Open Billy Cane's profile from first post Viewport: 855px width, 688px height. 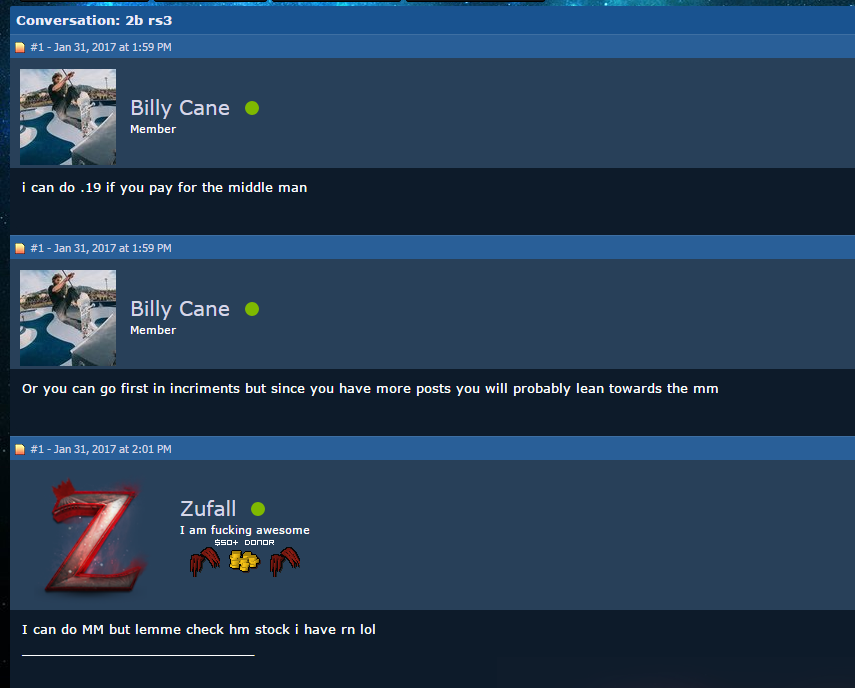[180, 108]
